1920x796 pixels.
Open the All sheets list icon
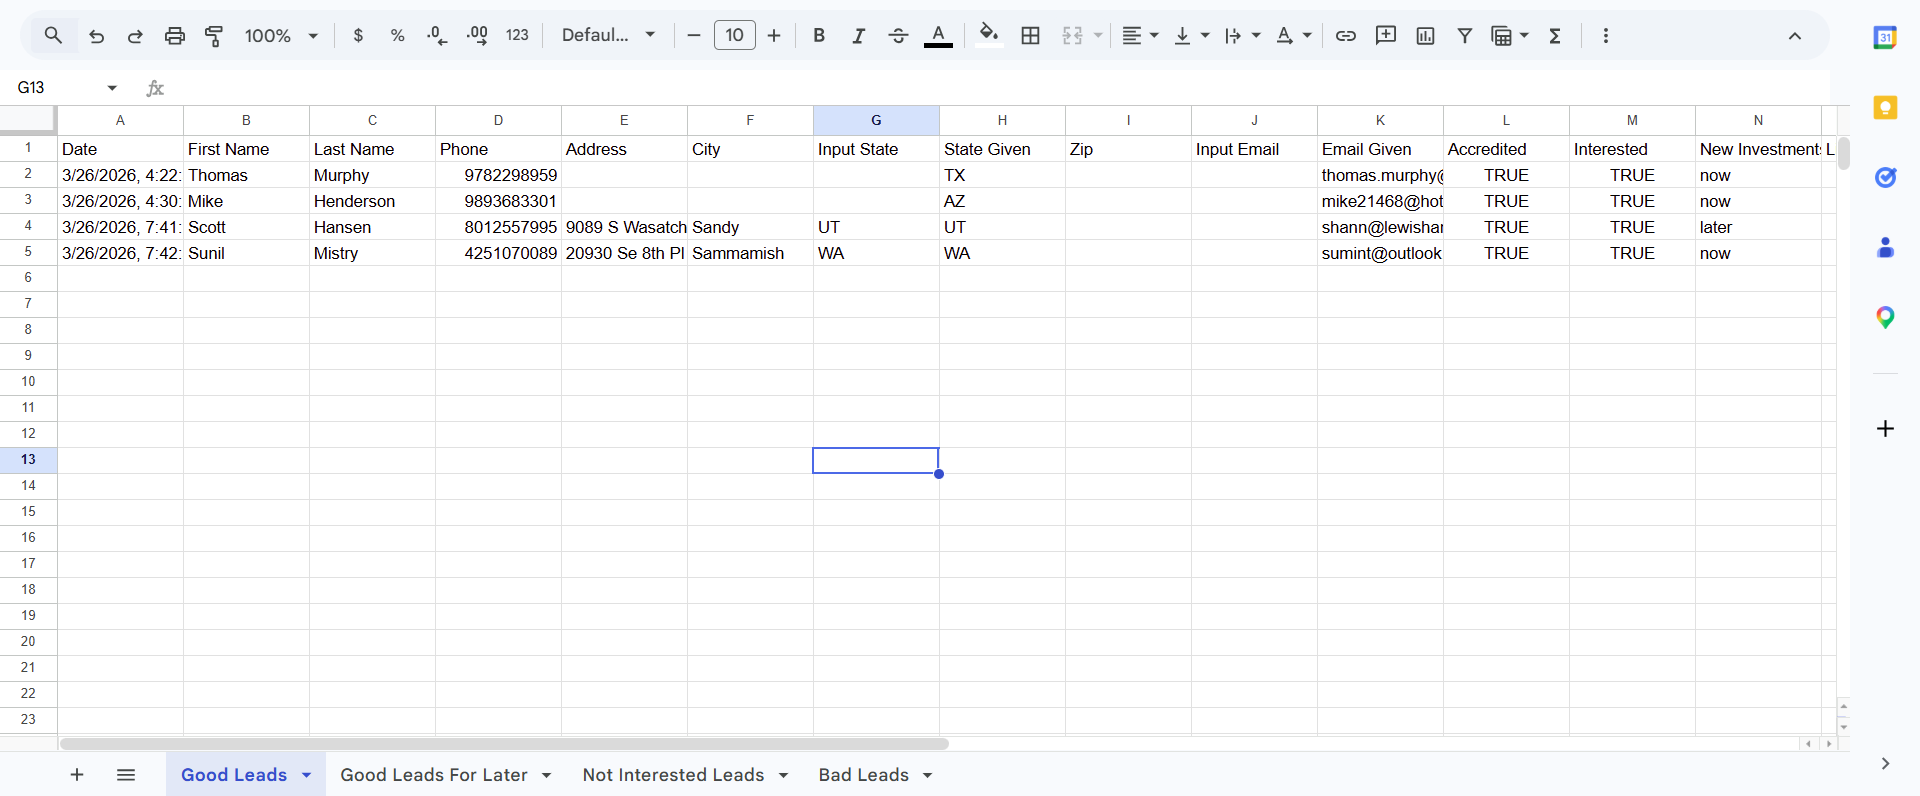point(126,775)
